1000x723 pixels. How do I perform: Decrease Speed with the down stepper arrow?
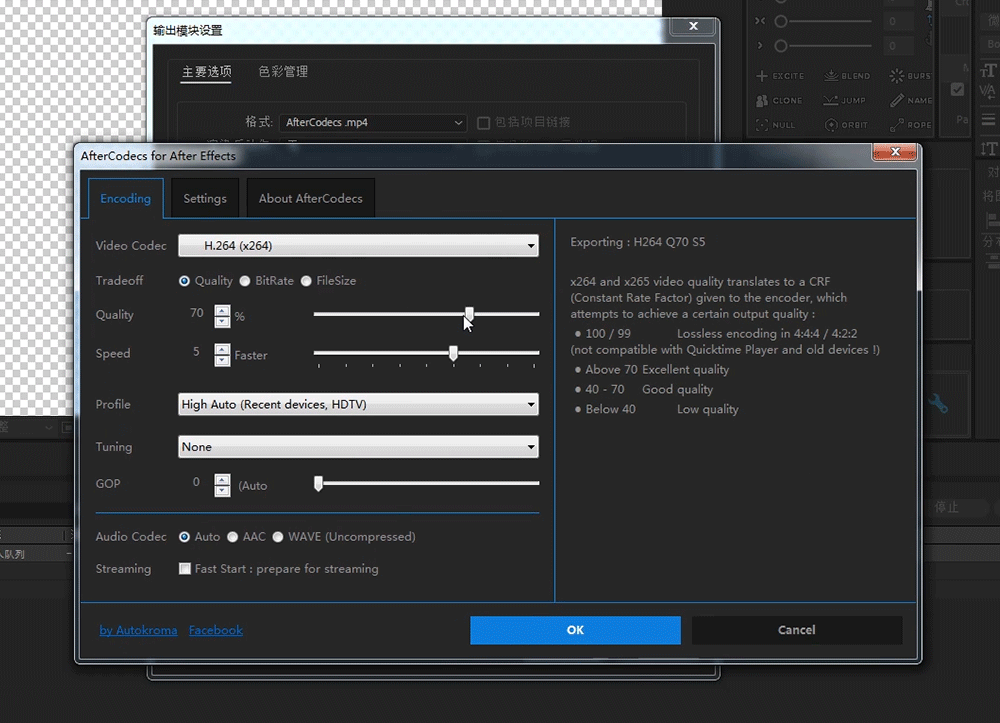tap(222, 361)
